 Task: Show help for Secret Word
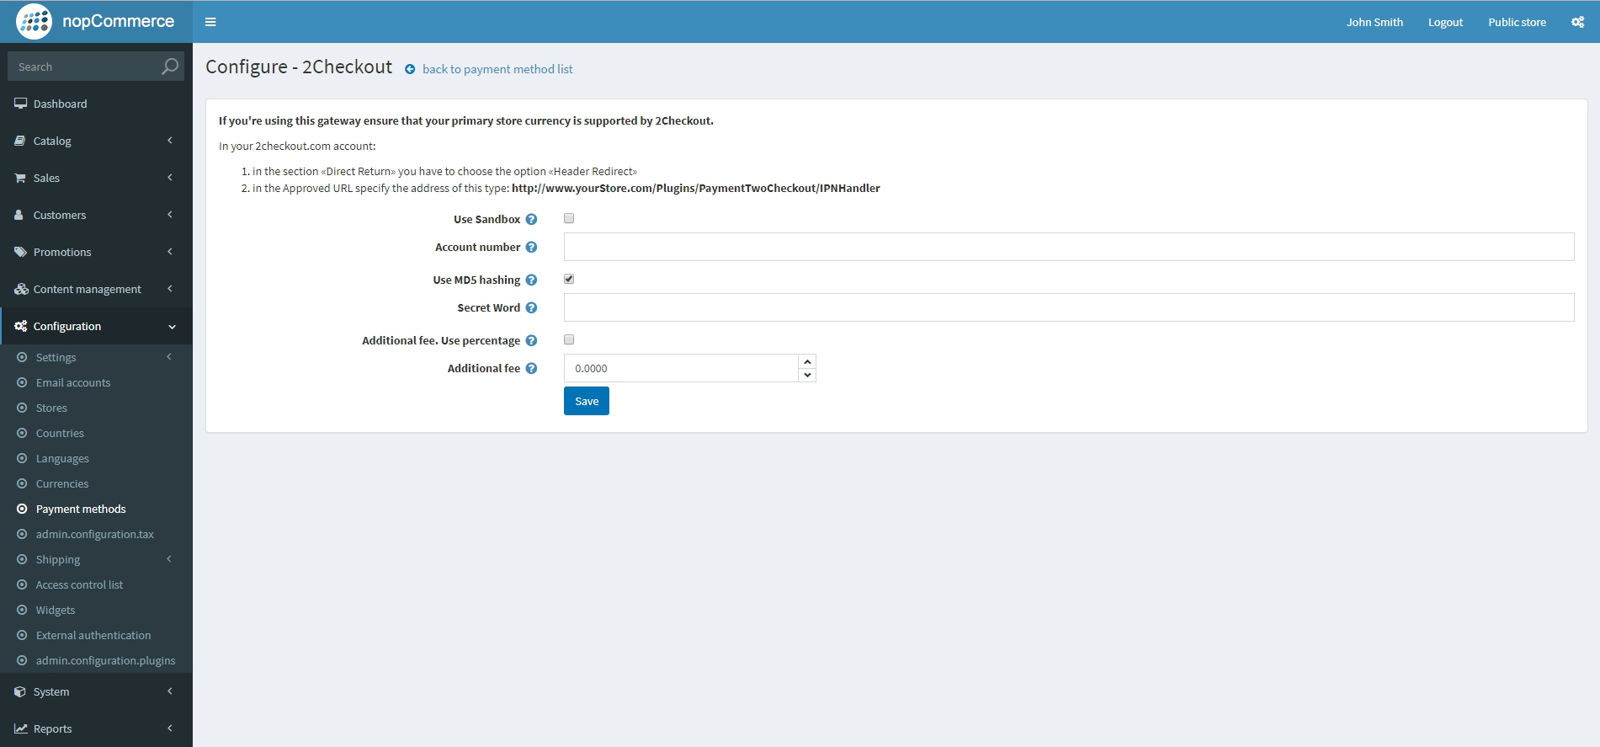pyautogui.click(x=531, y=308)
